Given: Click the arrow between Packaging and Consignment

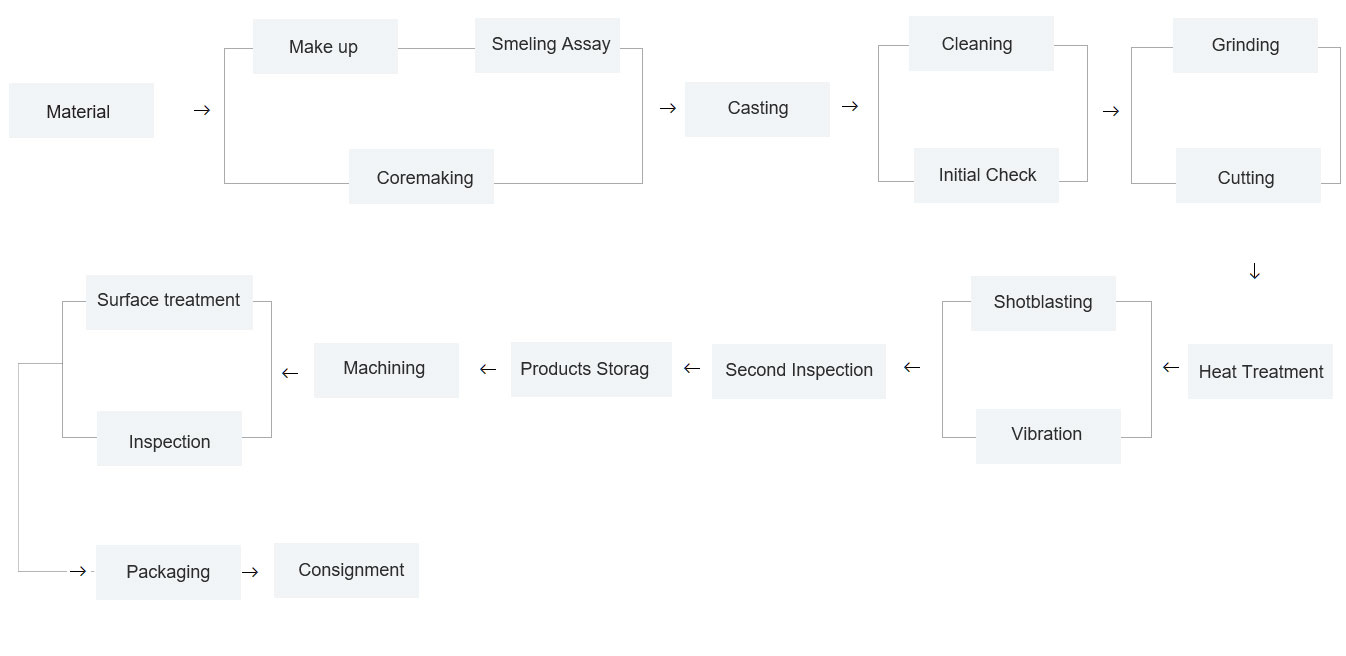Looking at the screenshot, I should click(x=250, y=572).
